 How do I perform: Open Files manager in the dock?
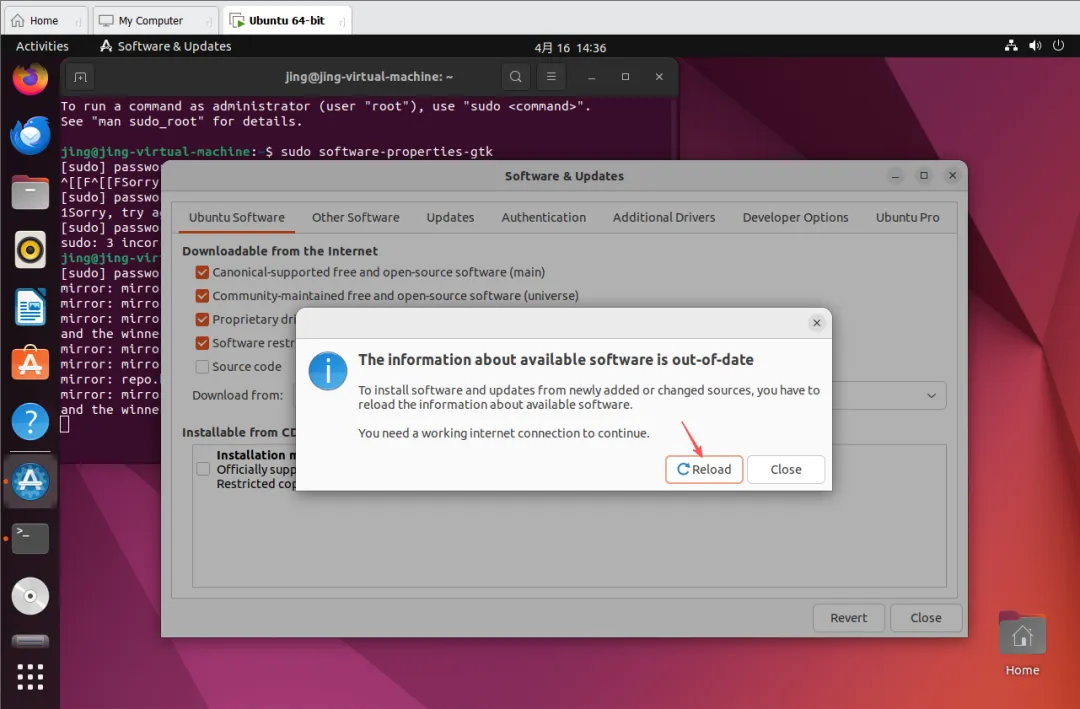tap(30, 192)
